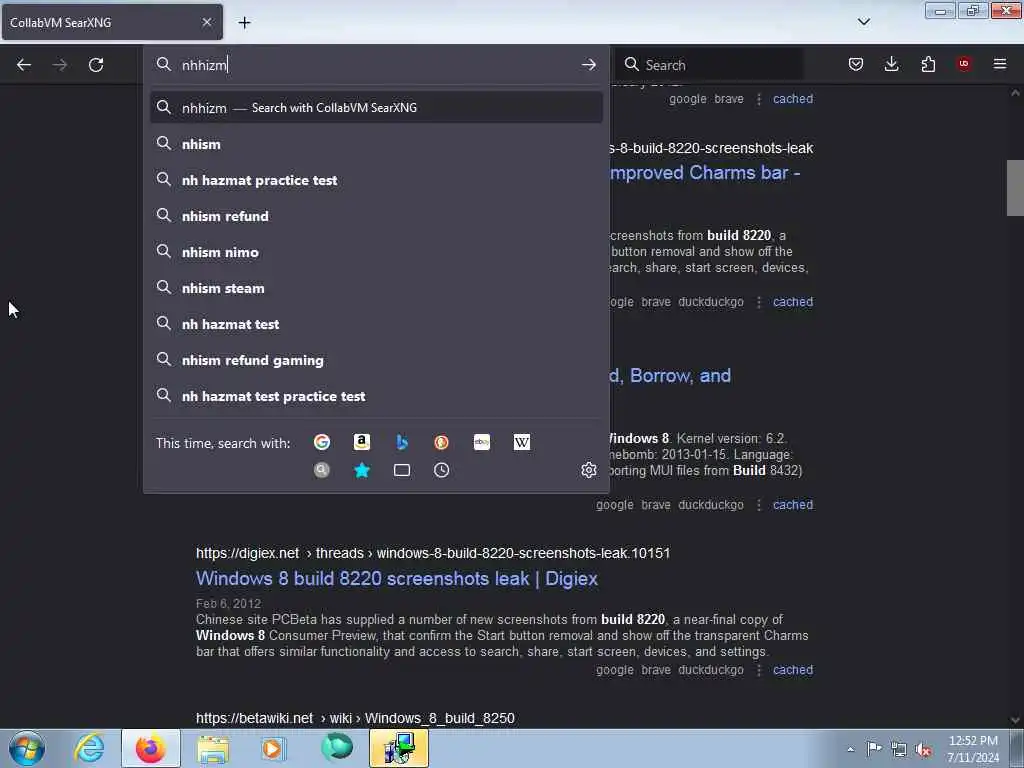1024x768 pixels.
Task: Open Windows Explorer from the taskbar
Action: pos(213,748)
